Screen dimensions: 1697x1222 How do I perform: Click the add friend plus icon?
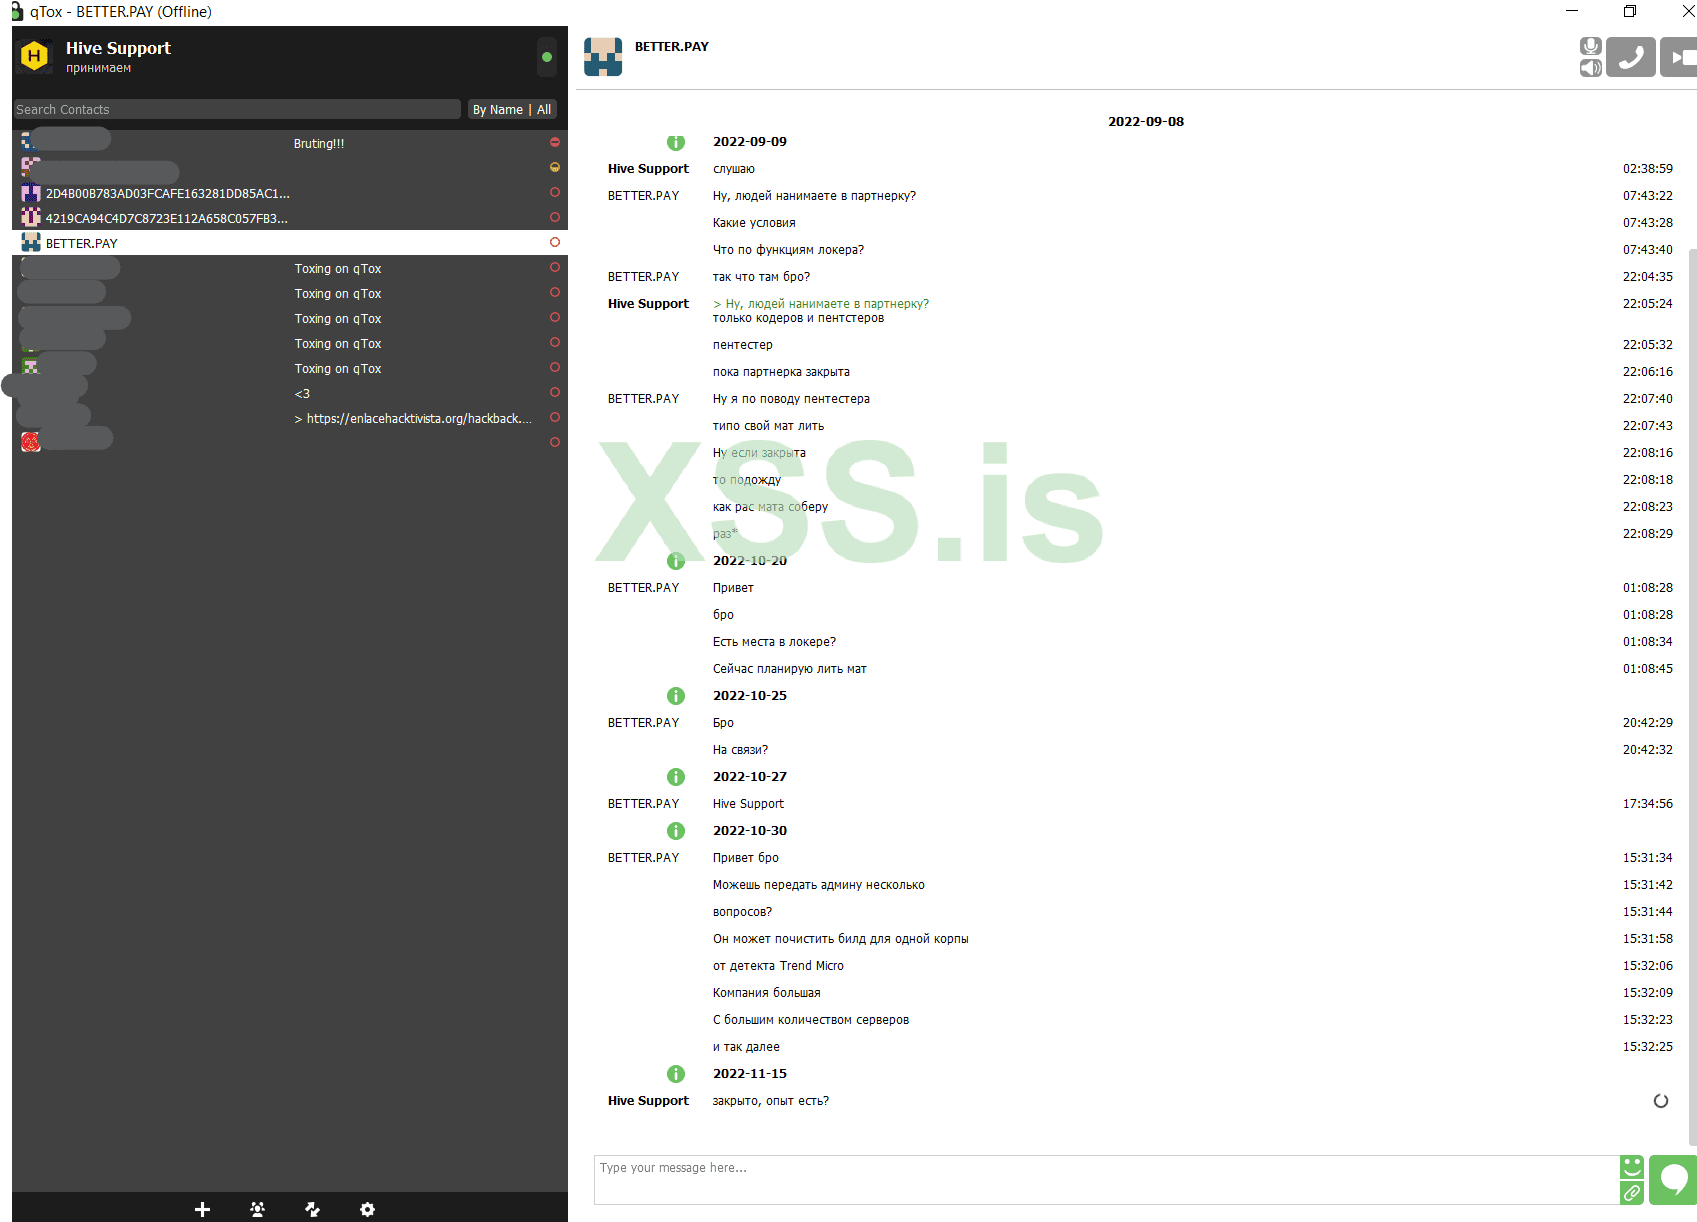coord(202,1209)
